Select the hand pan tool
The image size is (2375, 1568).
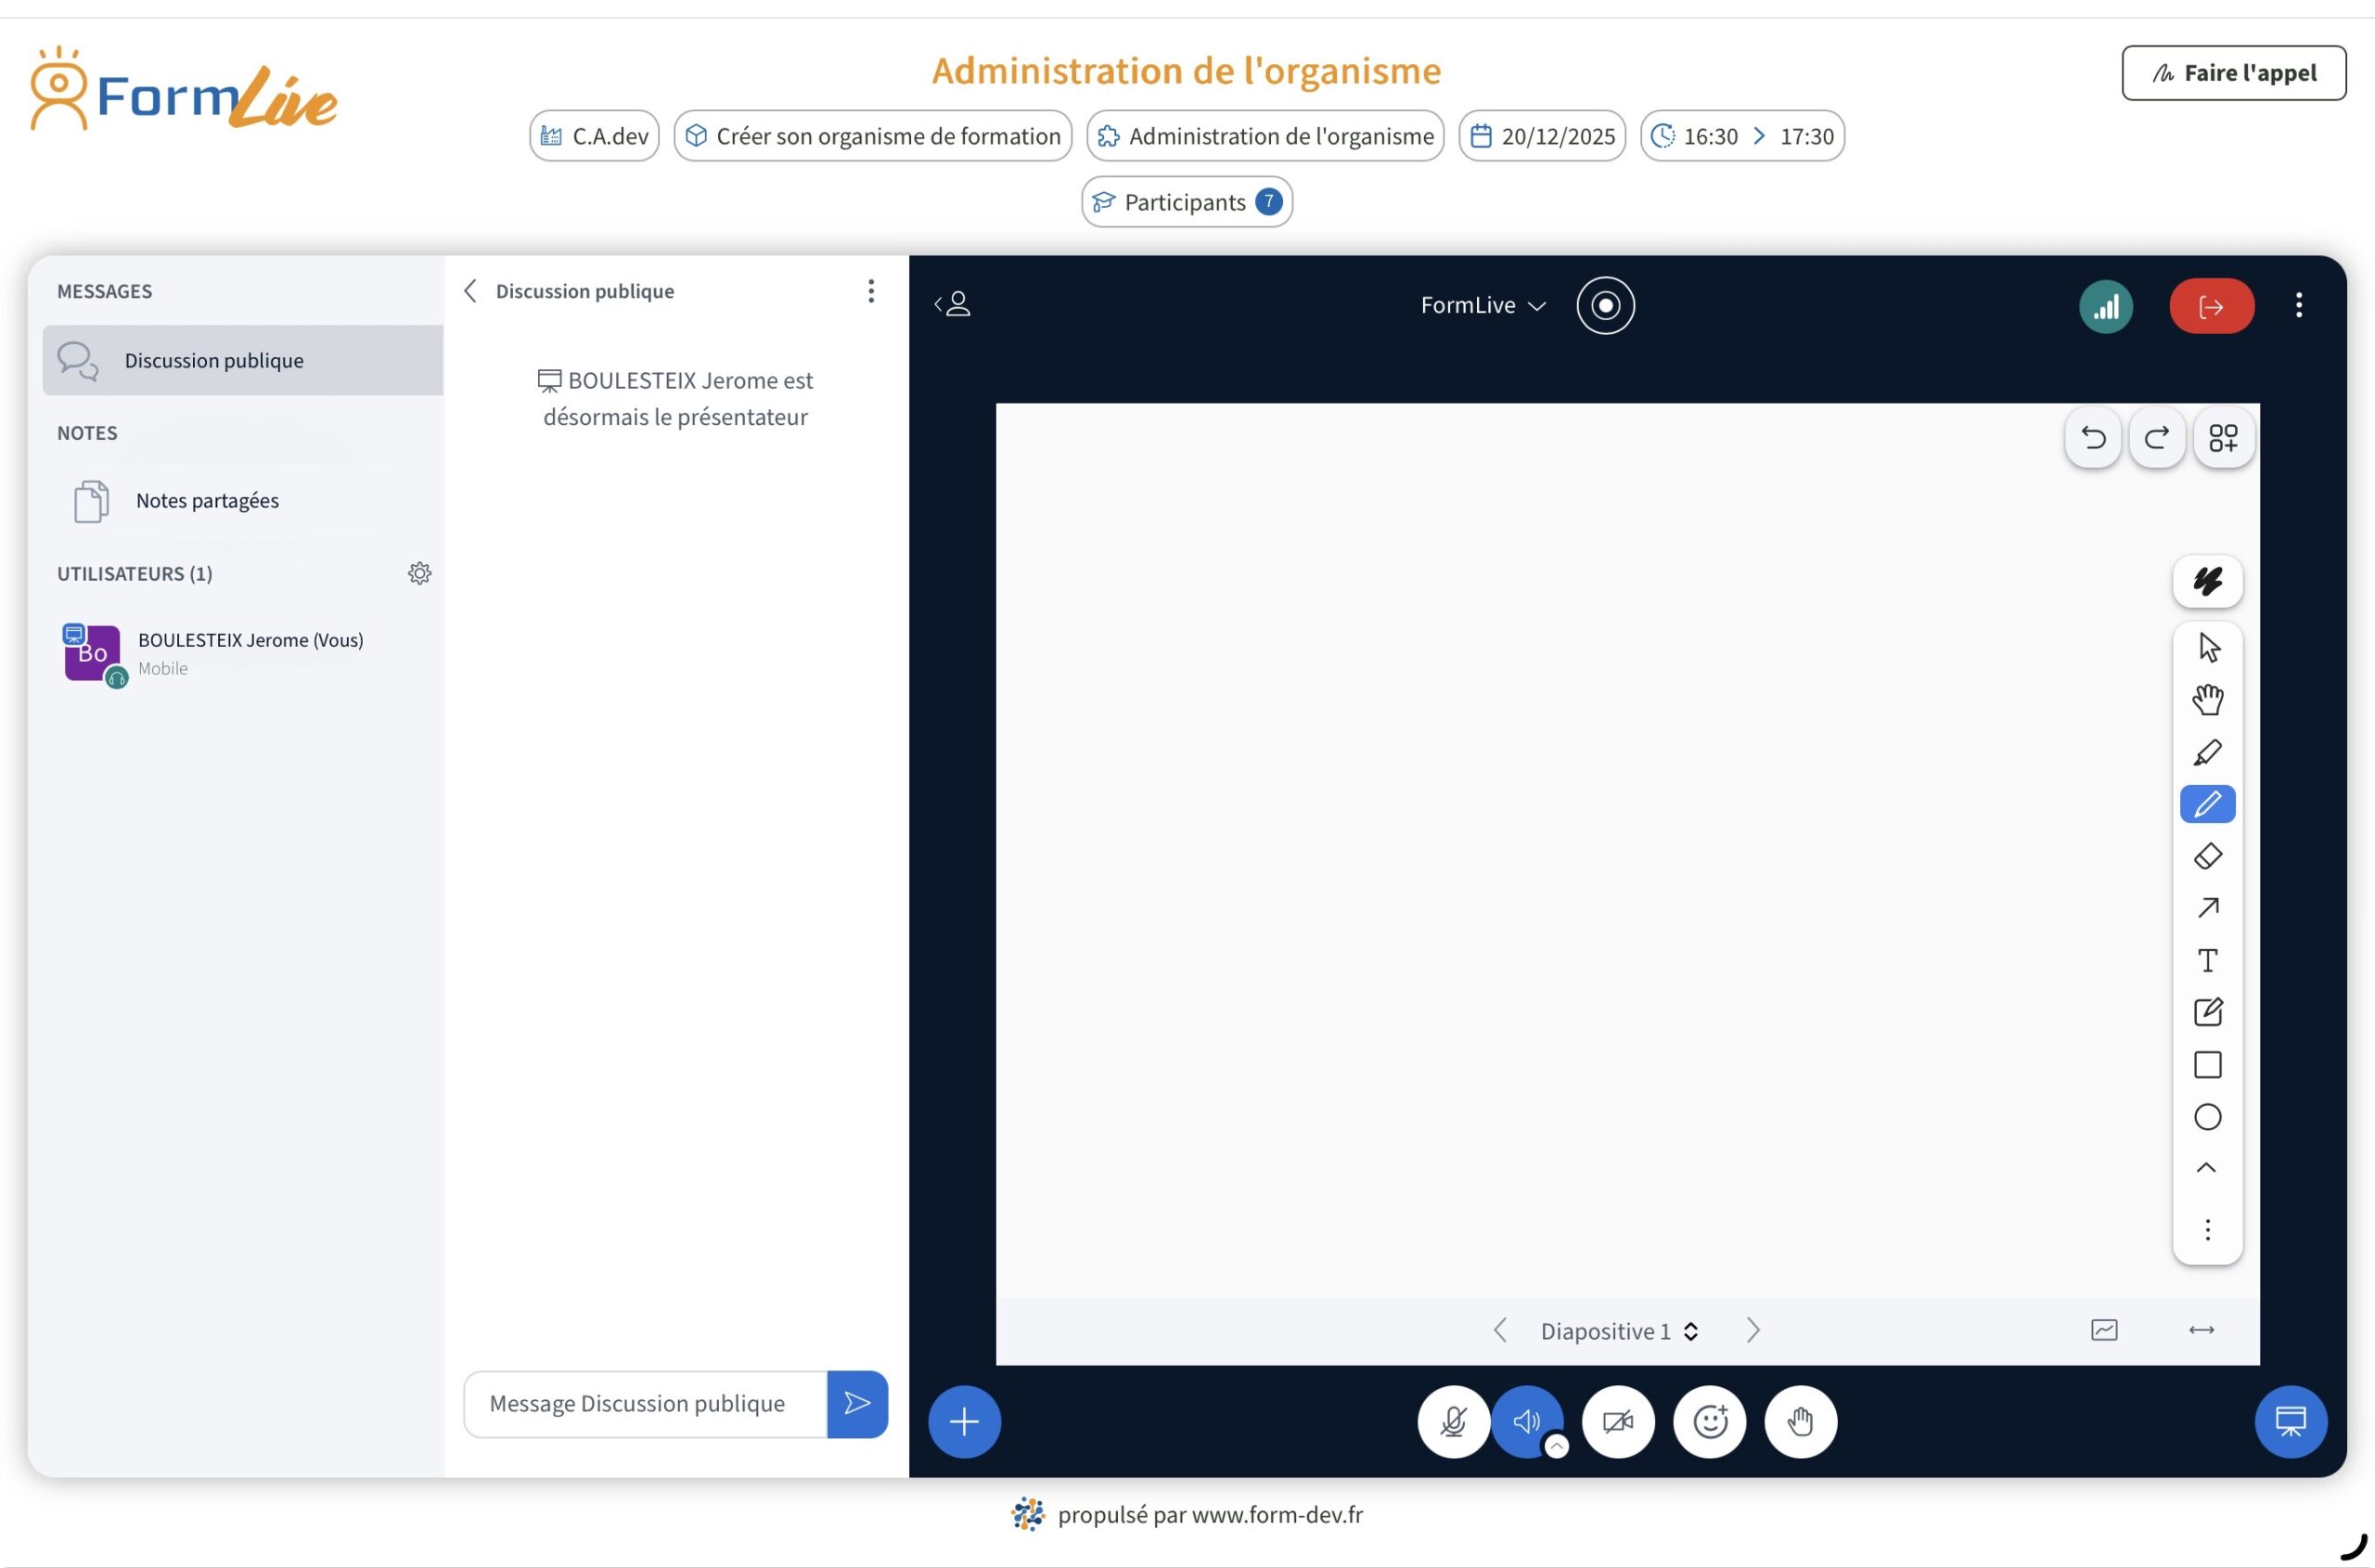2207,698
